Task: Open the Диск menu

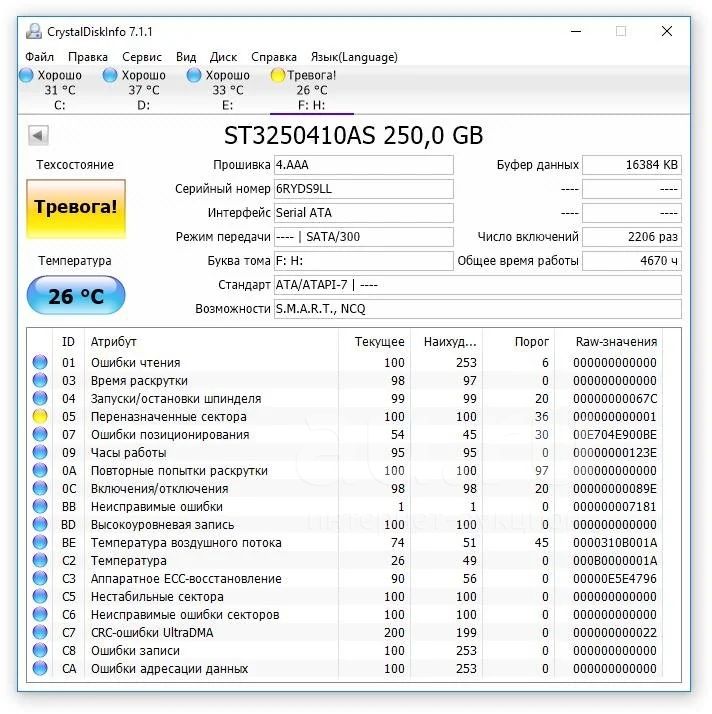Action: tap(223, 57)
